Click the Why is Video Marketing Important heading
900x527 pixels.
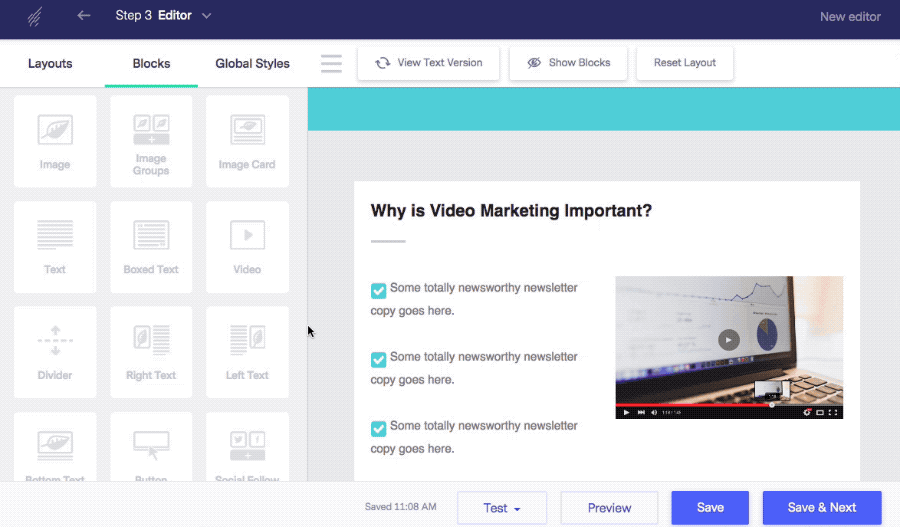click(x=511, y=211)
